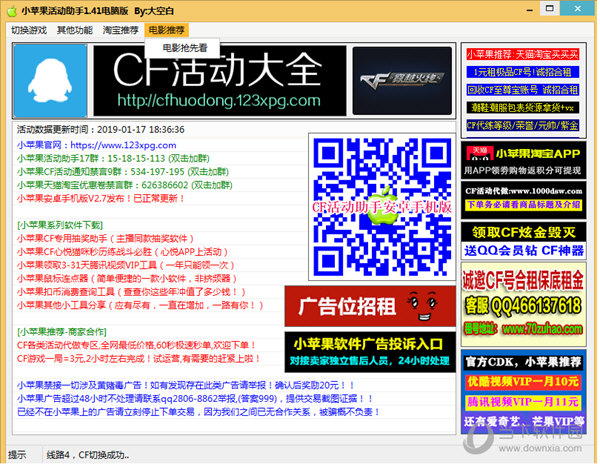Open 小苹果淘宝APP banner
Viewport: 600px width, 470px height.
[x=523, y=160]
